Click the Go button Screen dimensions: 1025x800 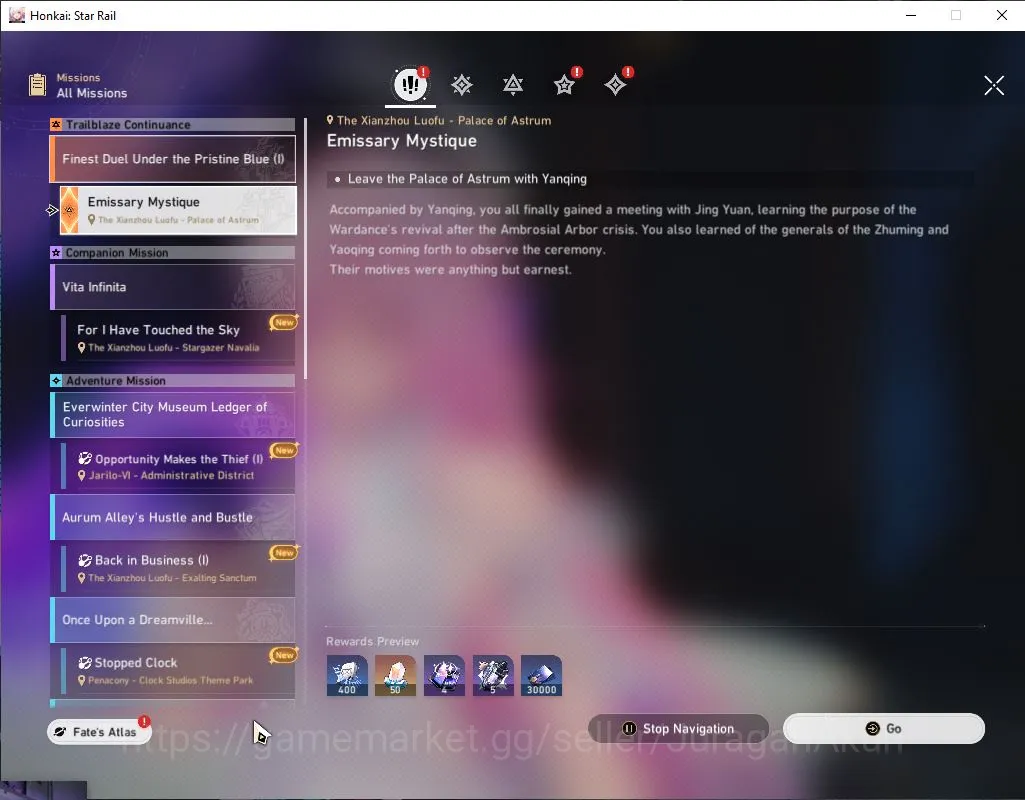[884, 728]
